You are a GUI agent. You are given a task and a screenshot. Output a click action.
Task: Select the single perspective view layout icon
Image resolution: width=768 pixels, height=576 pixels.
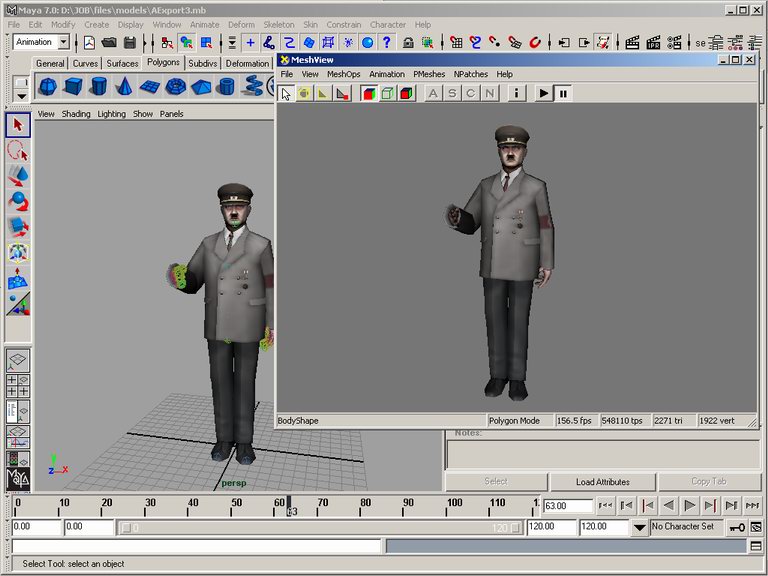(18, 360)
